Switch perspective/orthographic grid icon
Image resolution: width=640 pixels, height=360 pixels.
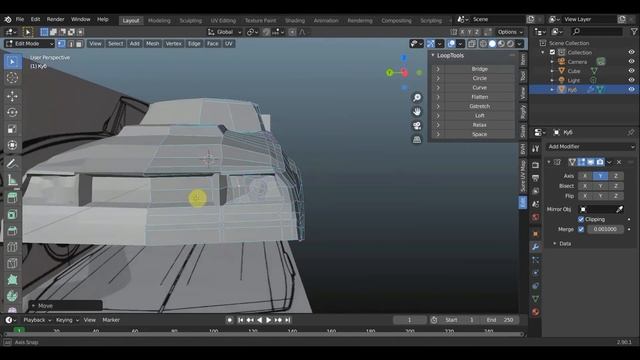(417, 140)
